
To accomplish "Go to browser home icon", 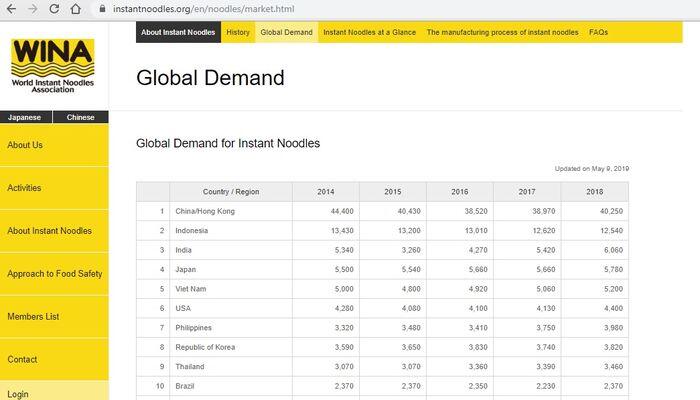I will 75,8.
